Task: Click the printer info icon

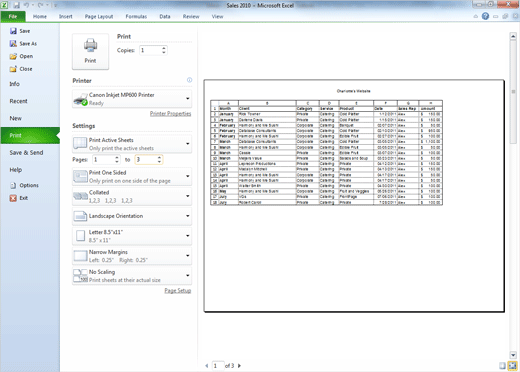Action: coord(189,80)
